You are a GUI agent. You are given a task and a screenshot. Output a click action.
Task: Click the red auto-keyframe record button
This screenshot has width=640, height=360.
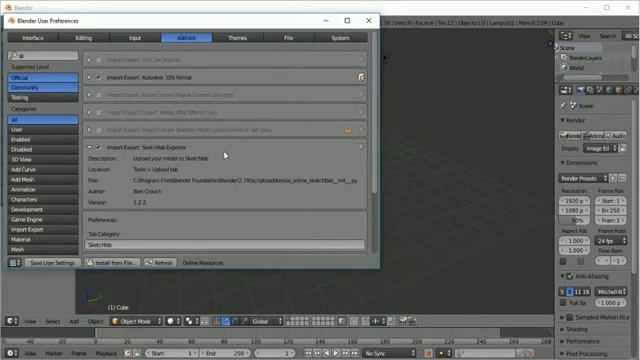click(429, 353)
